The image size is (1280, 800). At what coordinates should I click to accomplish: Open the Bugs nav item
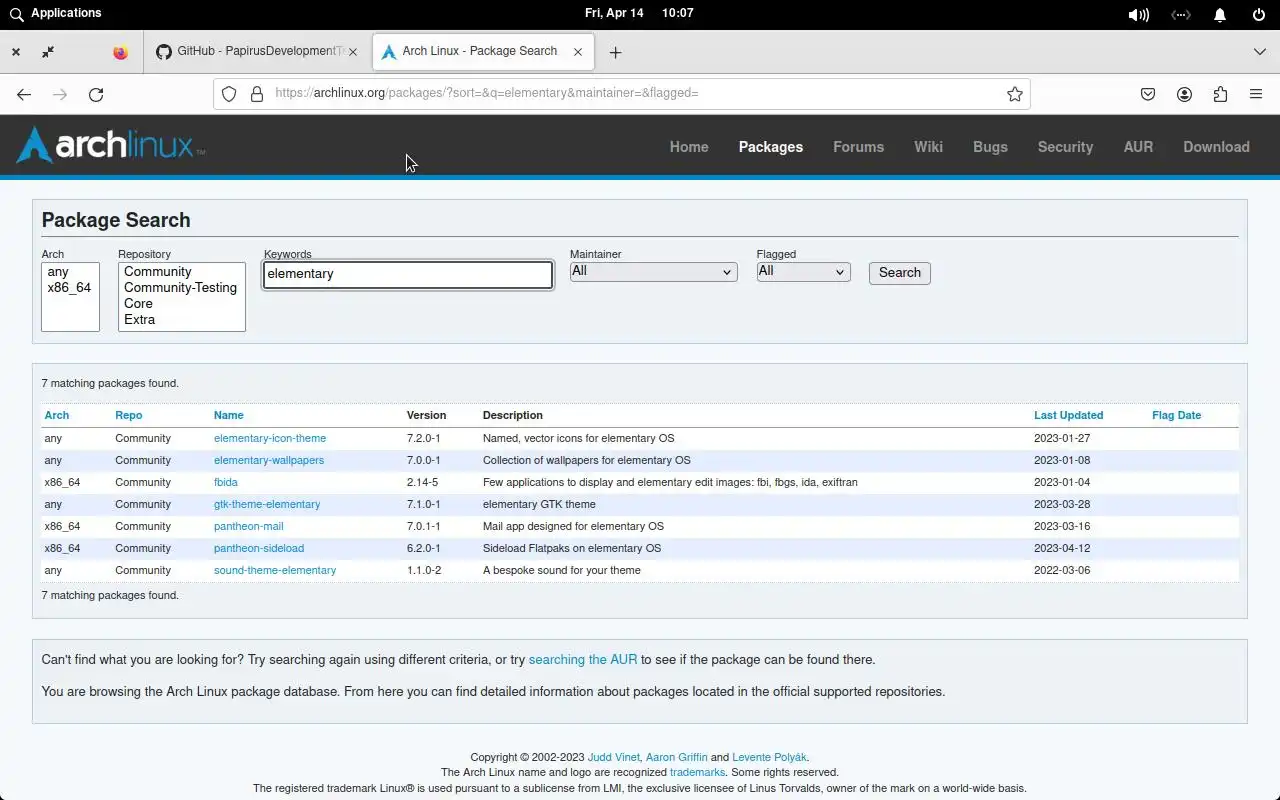coord(990,147)
